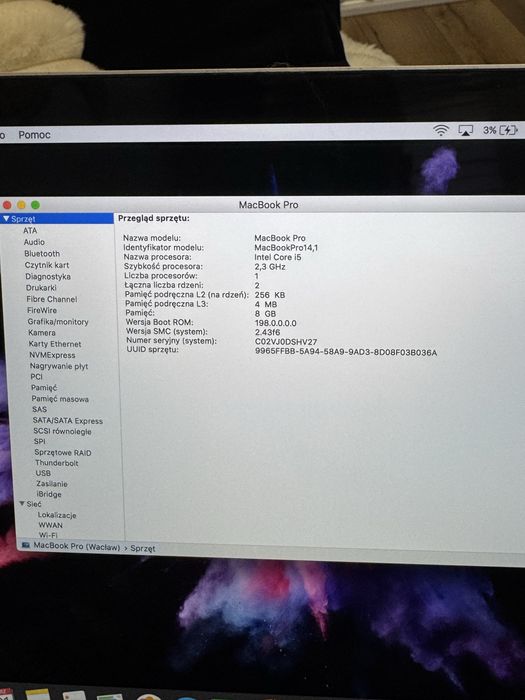Viewport: 525px width, 700px height.
Task: Click the serial number C02VJ0DSHV27
Action: click(x=286, y=342)
